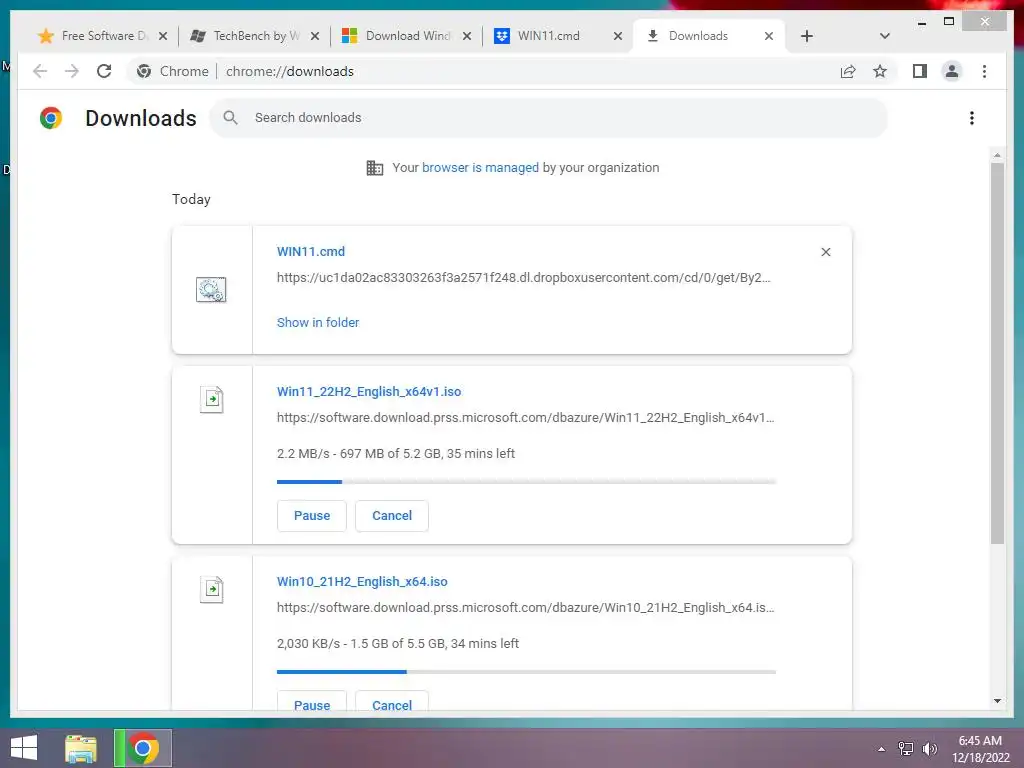Close the WIN11.cmd Dropbox tab
Image resolution: width=1024 pixels, height=768 pixels.
click(x=618, y=36)
